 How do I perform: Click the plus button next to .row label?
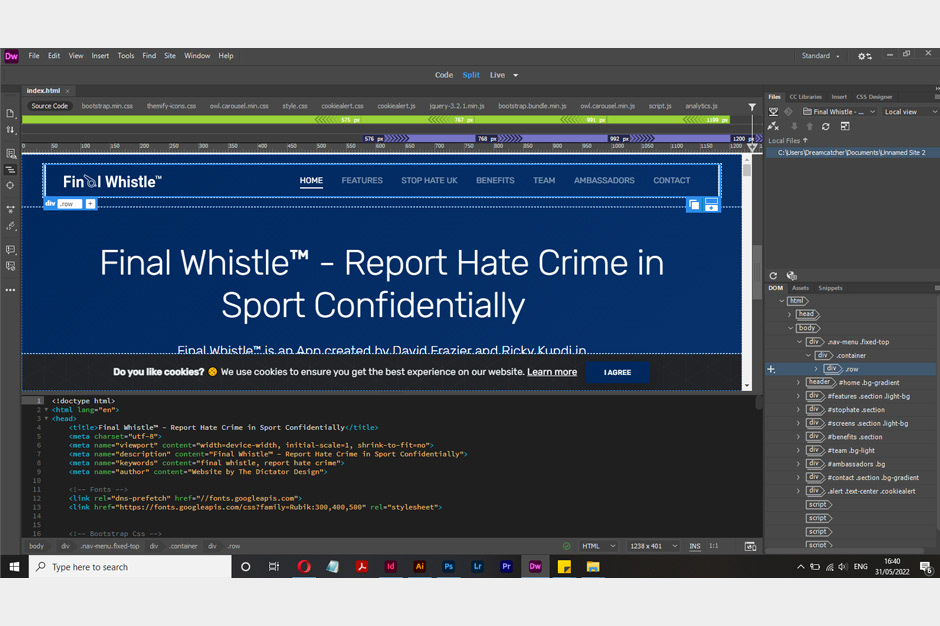pyautogui.click(x=90, y=204)
